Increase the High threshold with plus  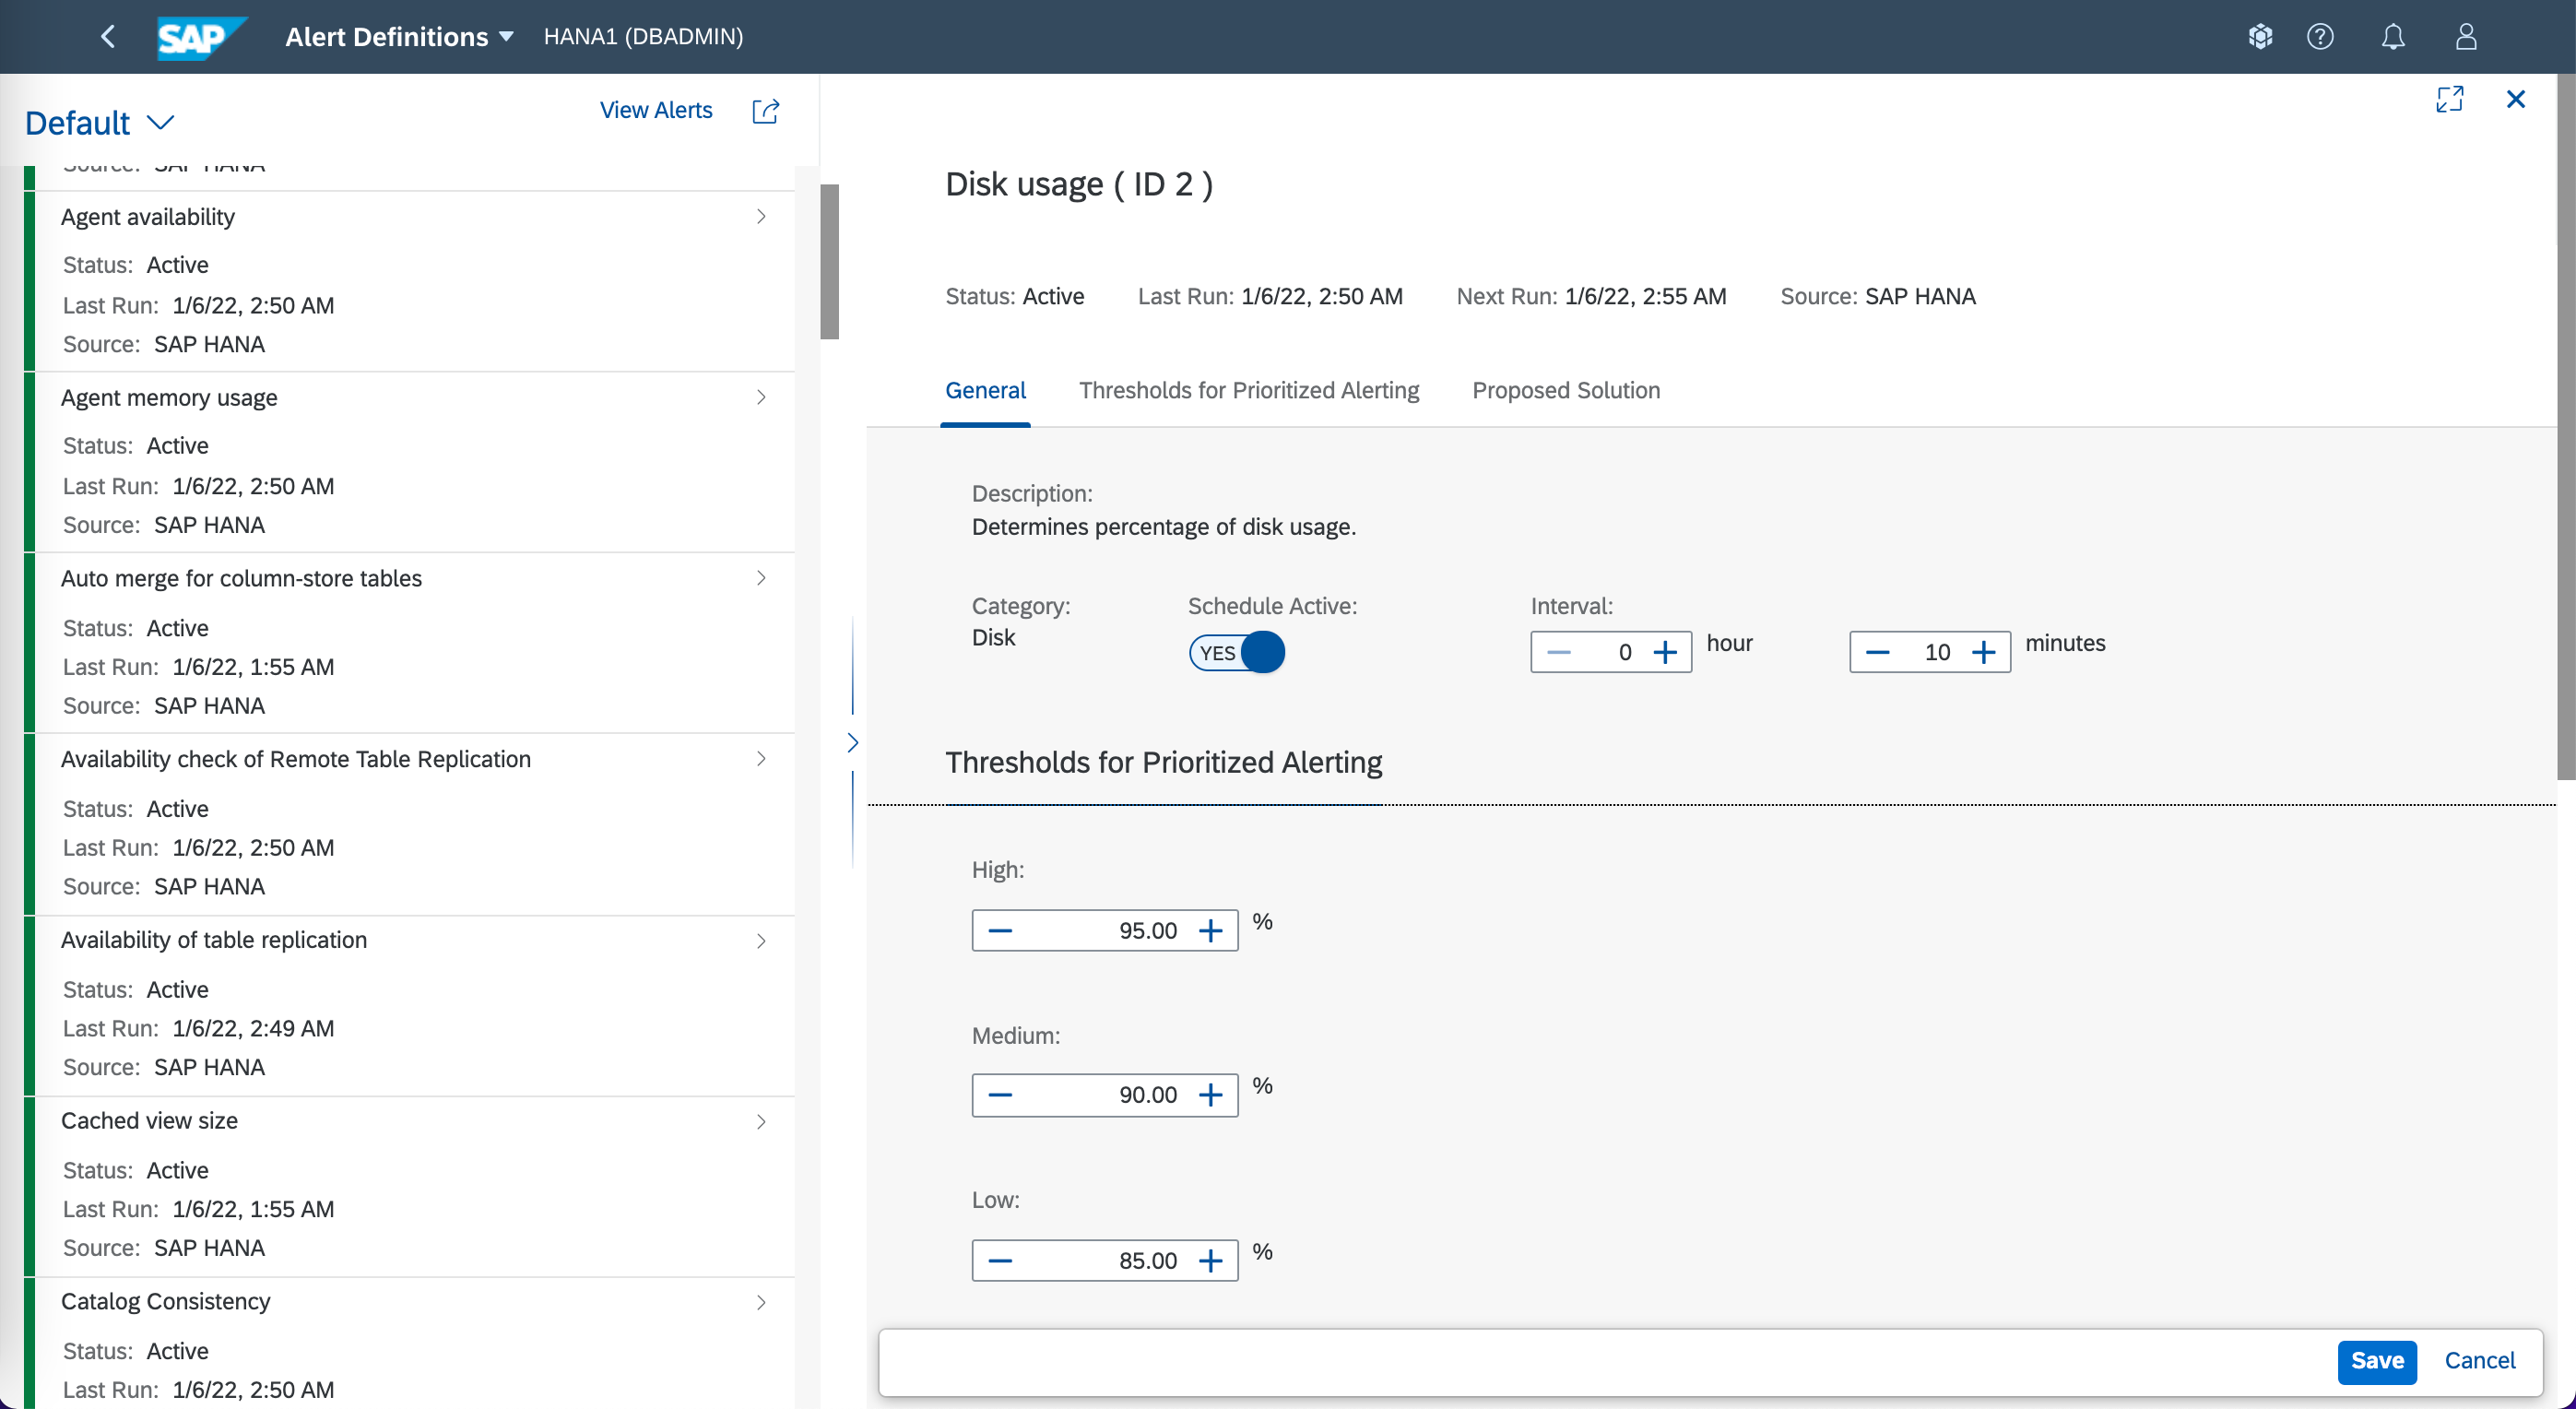(1211, 931)
